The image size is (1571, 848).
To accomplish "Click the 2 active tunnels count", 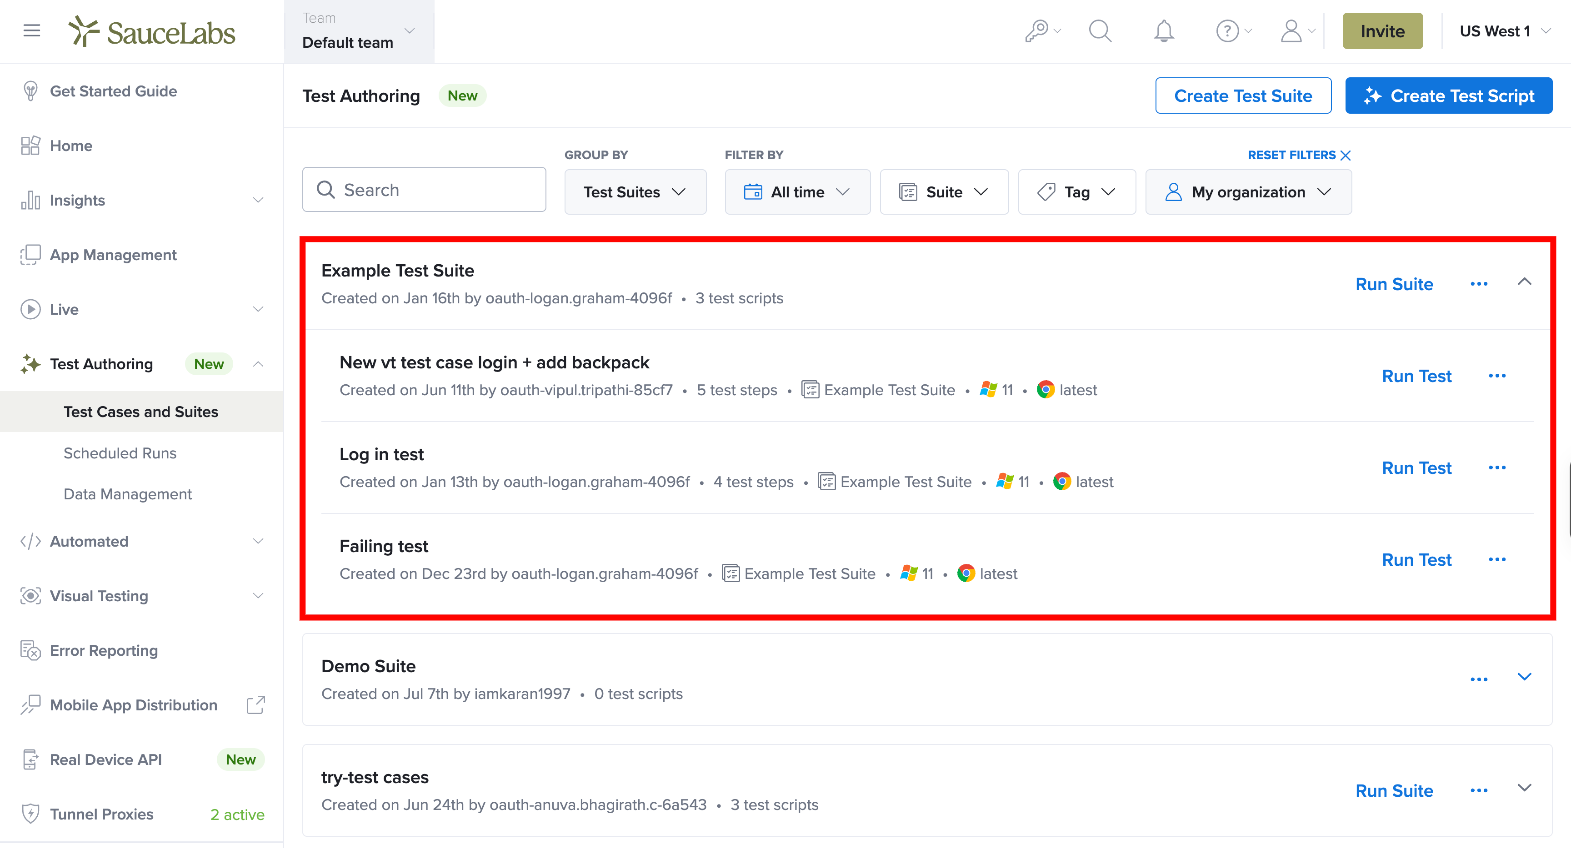I will 237,814.
